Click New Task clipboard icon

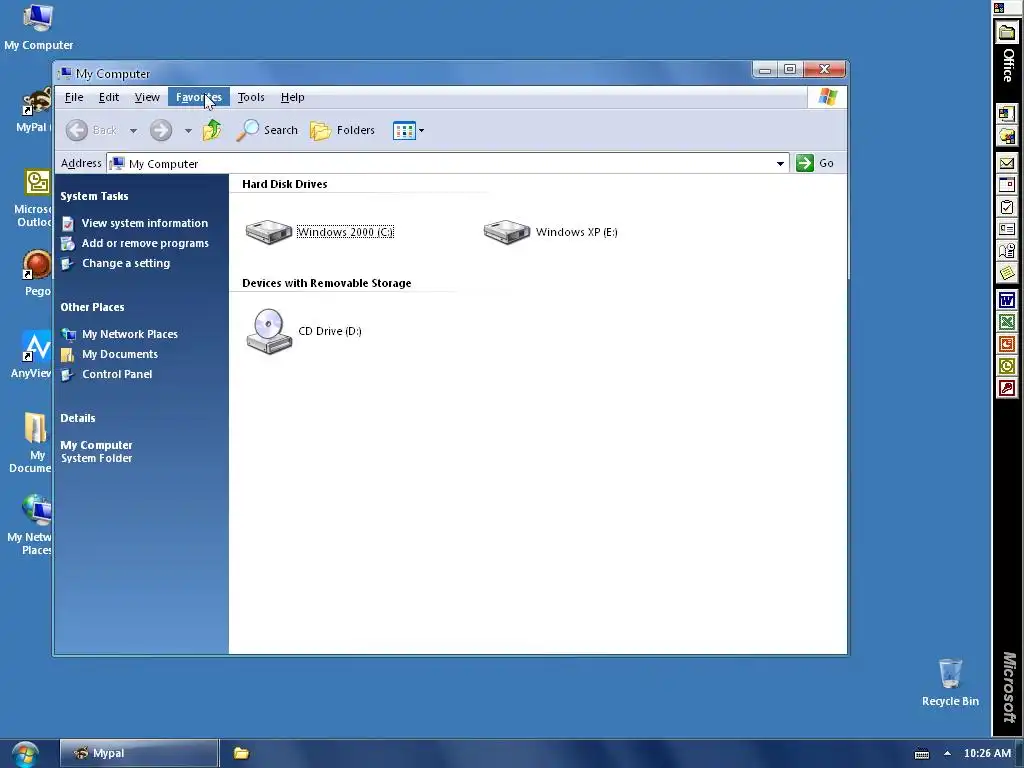click(1007, 207)
